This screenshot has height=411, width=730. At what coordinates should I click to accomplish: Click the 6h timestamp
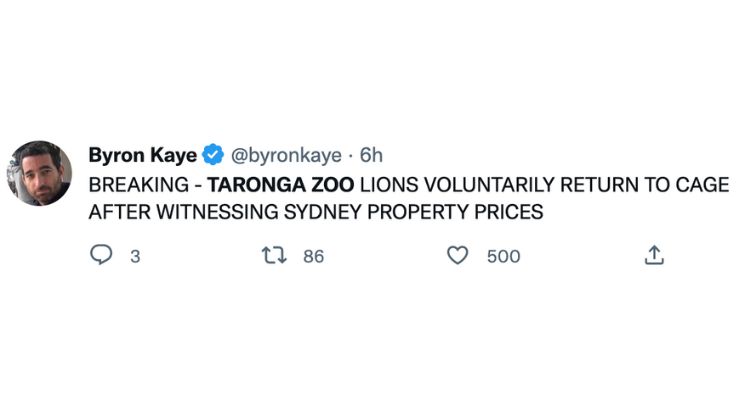pos(372,155)
